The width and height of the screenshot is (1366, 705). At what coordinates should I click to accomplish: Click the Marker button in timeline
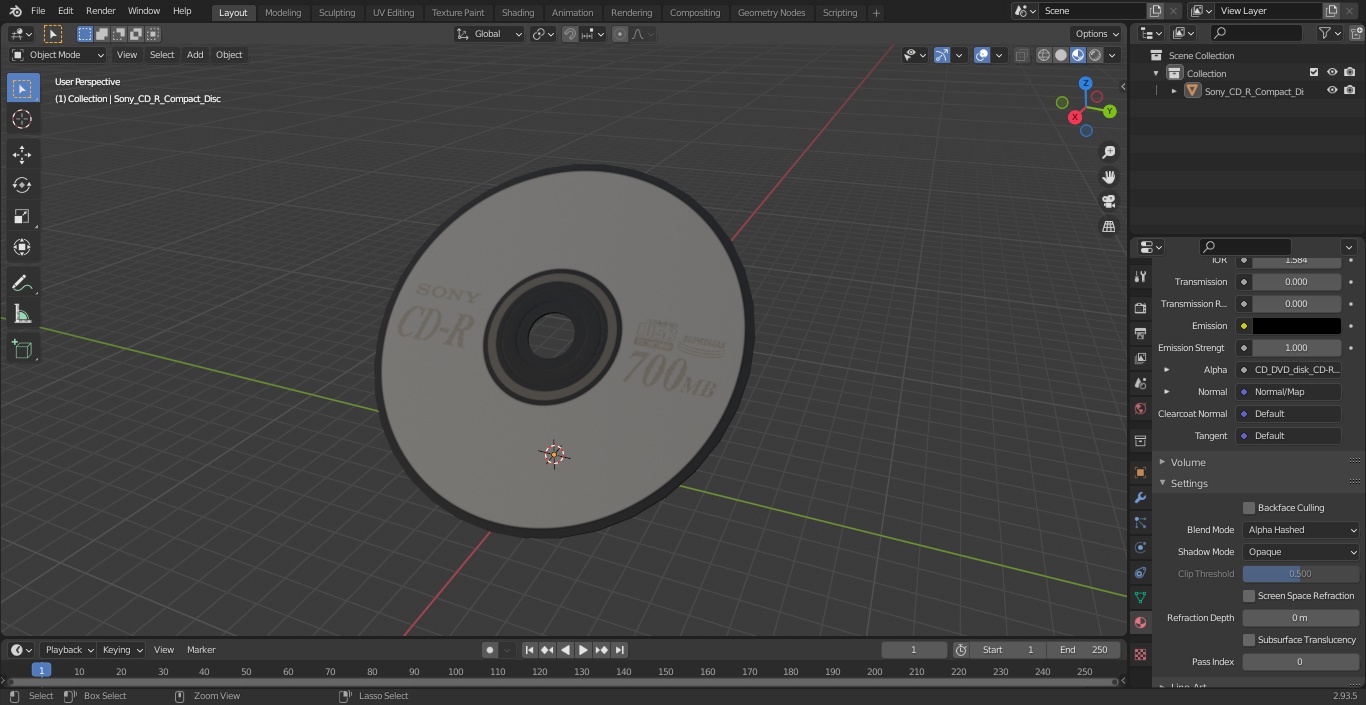pos(201,650)
